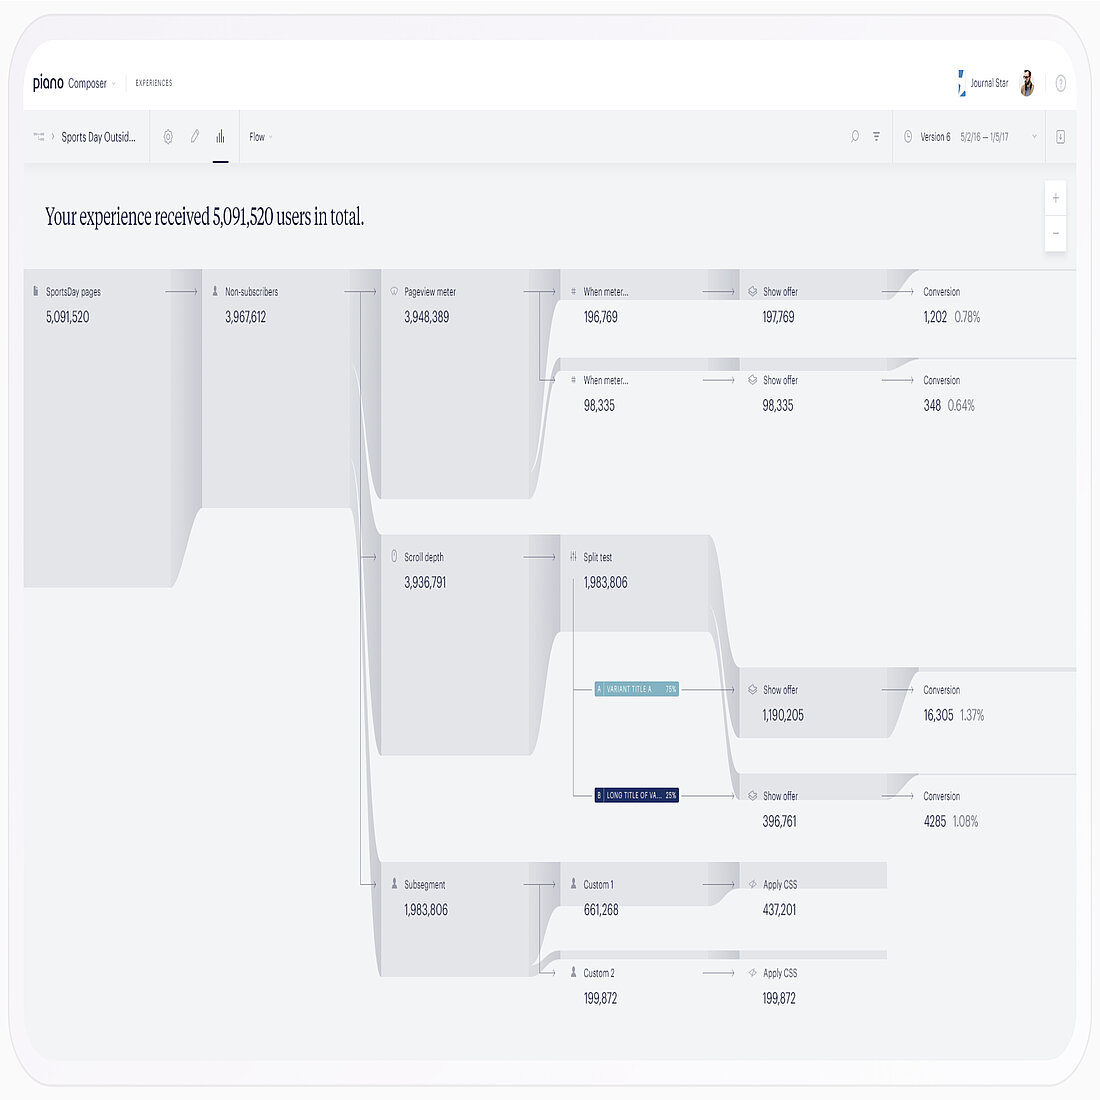
Task: Click the zoom in plus button
Action: point(1056,197)
